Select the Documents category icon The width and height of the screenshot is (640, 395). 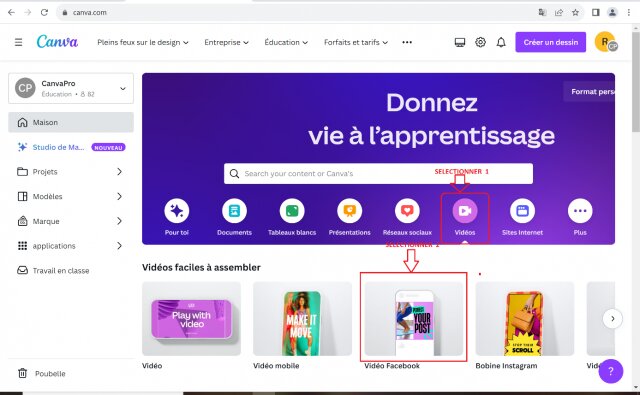coord(234,211)
